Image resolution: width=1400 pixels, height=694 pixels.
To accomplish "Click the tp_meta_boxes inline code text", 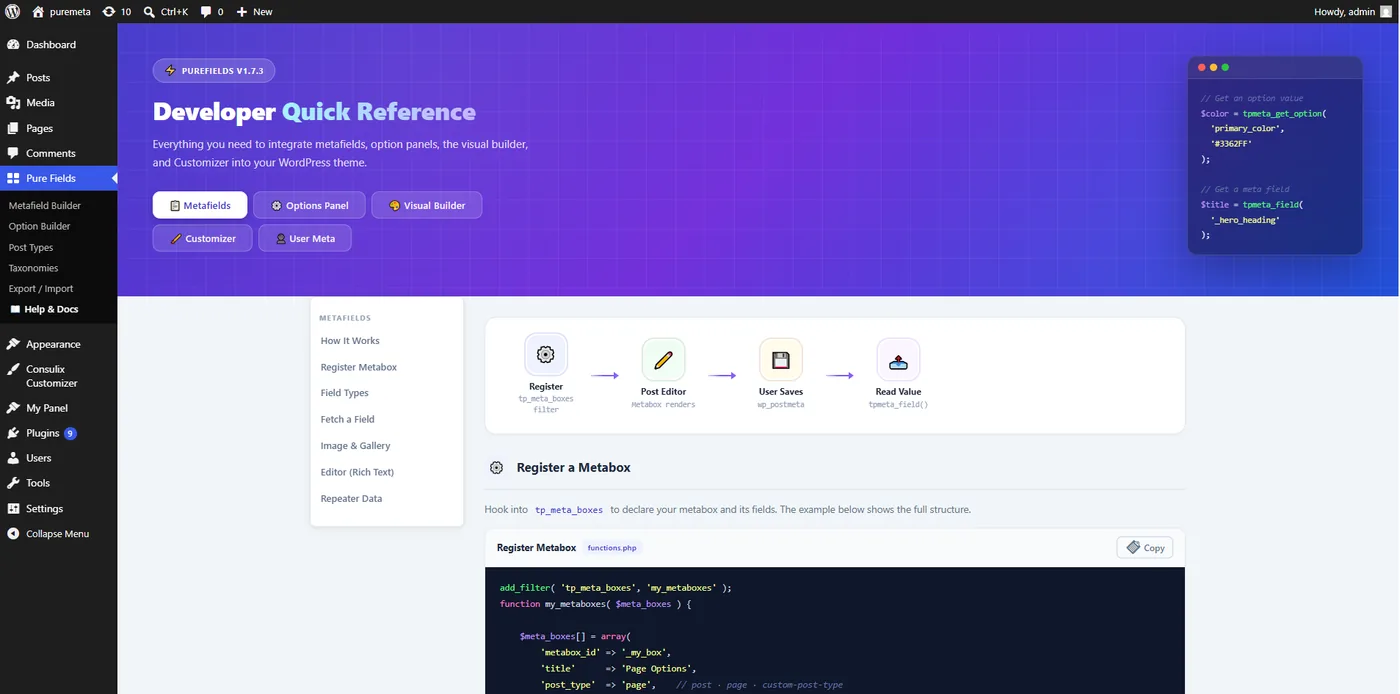I will click(569, 510).
